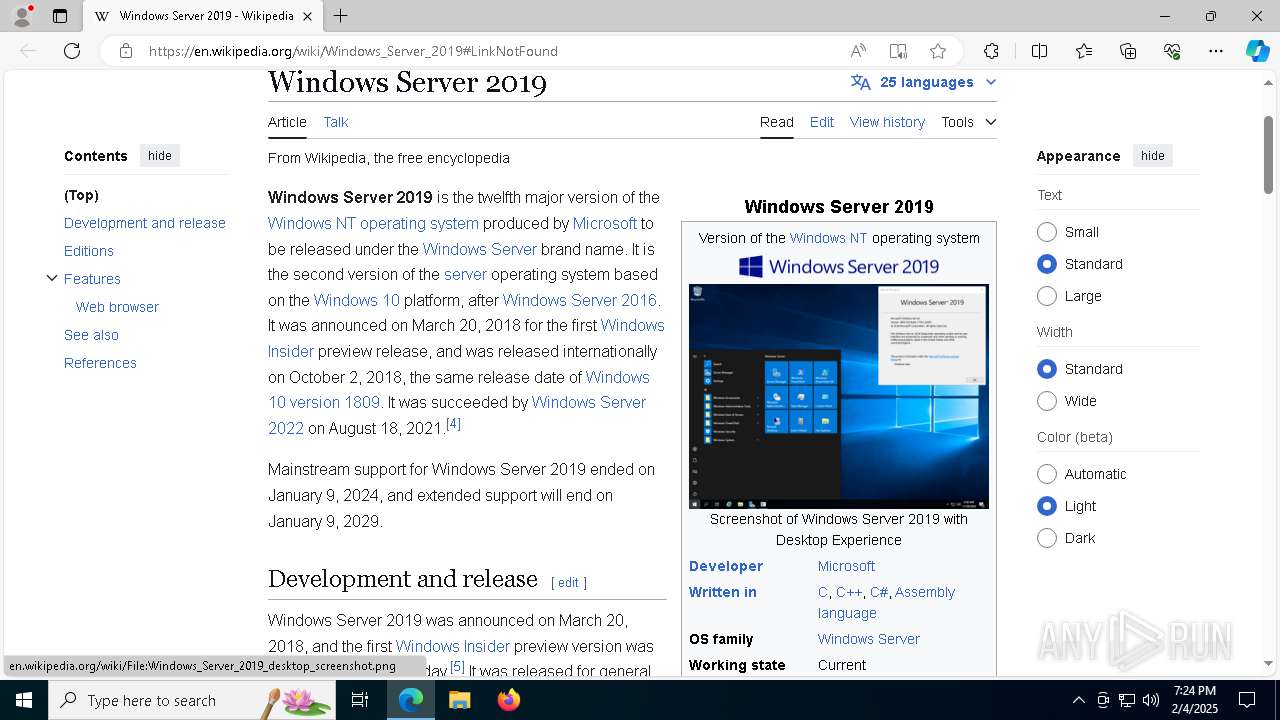Image resolution: width=1280 pixels, height=720 pixels.
Task: Select the Standard text size option
Action: 1047,264
